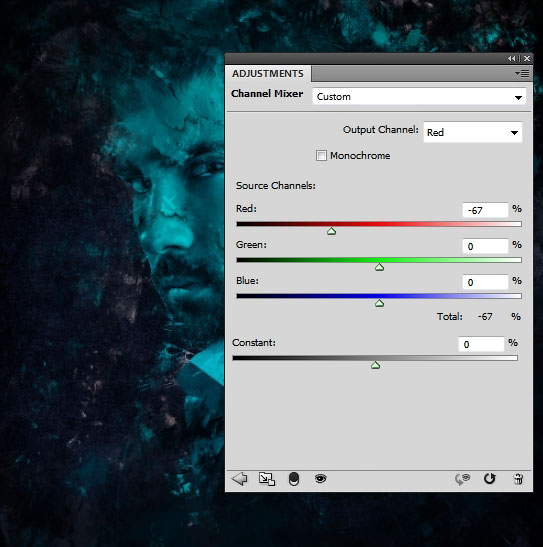This screenshot has height=547, width=543.
Task: Click the Constant value field
Action: coord(481,344)
